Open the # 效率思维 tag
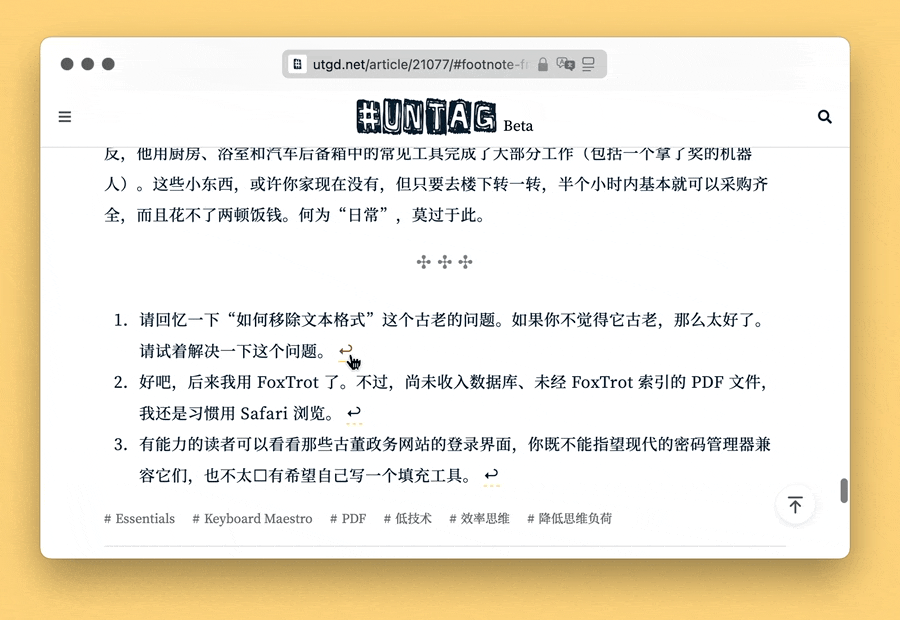The width and height of the screenshot is (900, 620). 479,518
